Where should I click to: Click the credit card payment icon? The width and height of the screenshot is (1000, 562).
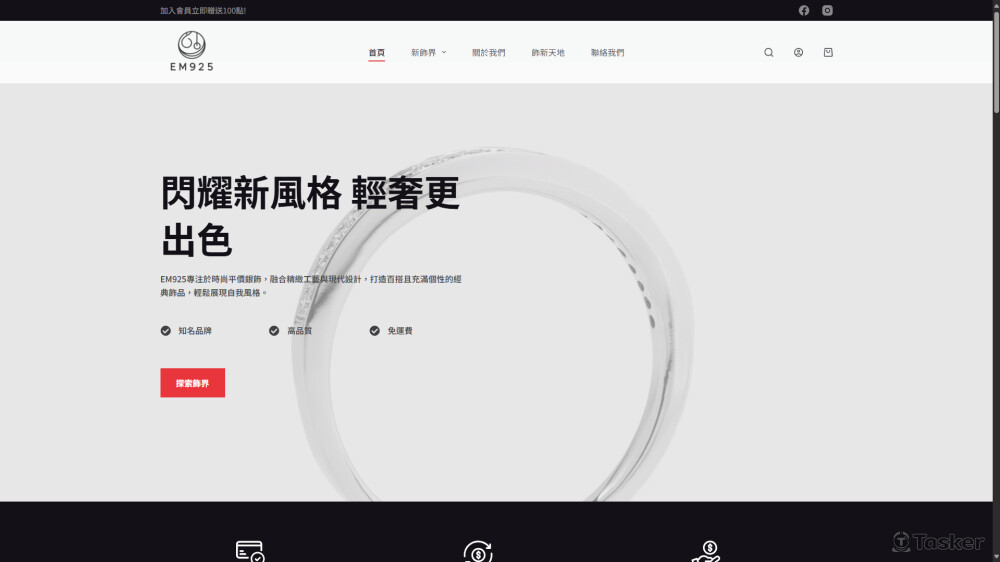tap(250, 551)
